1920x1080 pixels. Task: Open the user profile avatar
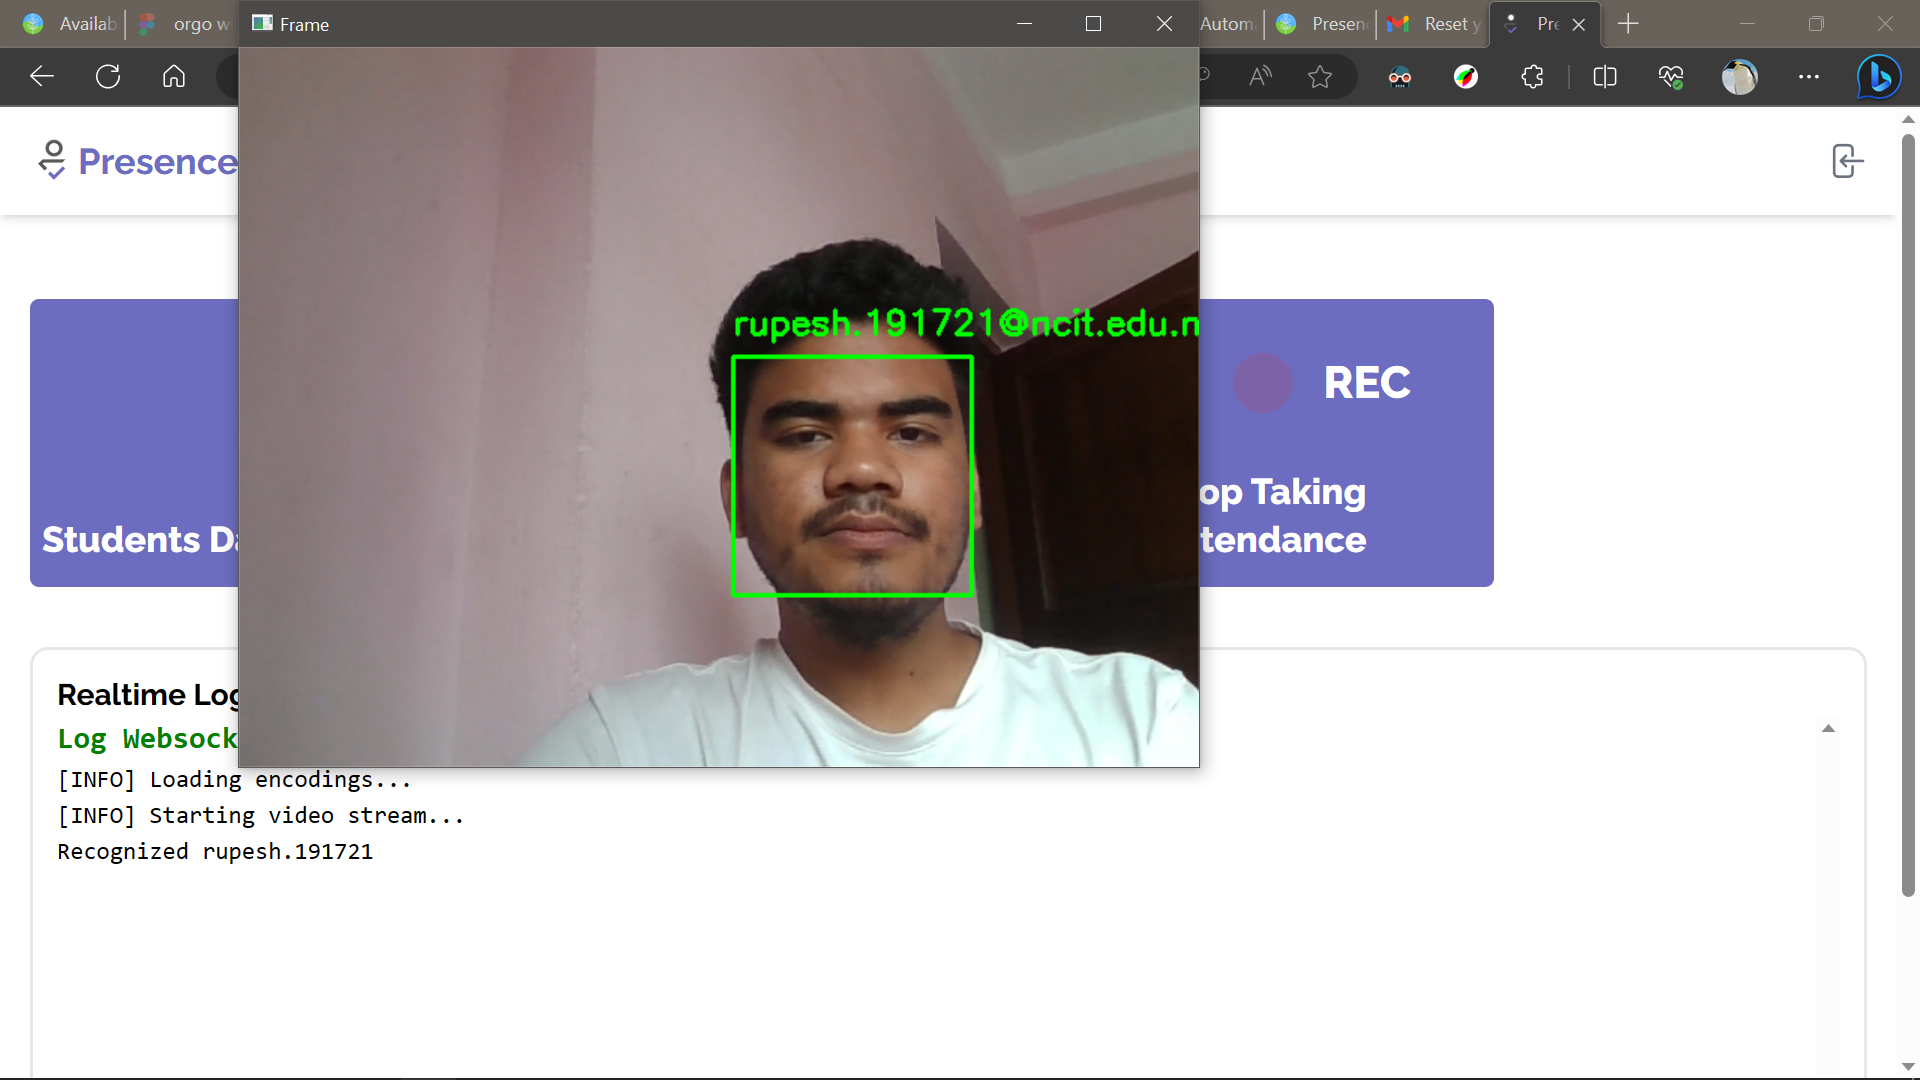click(x=1739, y=77)
